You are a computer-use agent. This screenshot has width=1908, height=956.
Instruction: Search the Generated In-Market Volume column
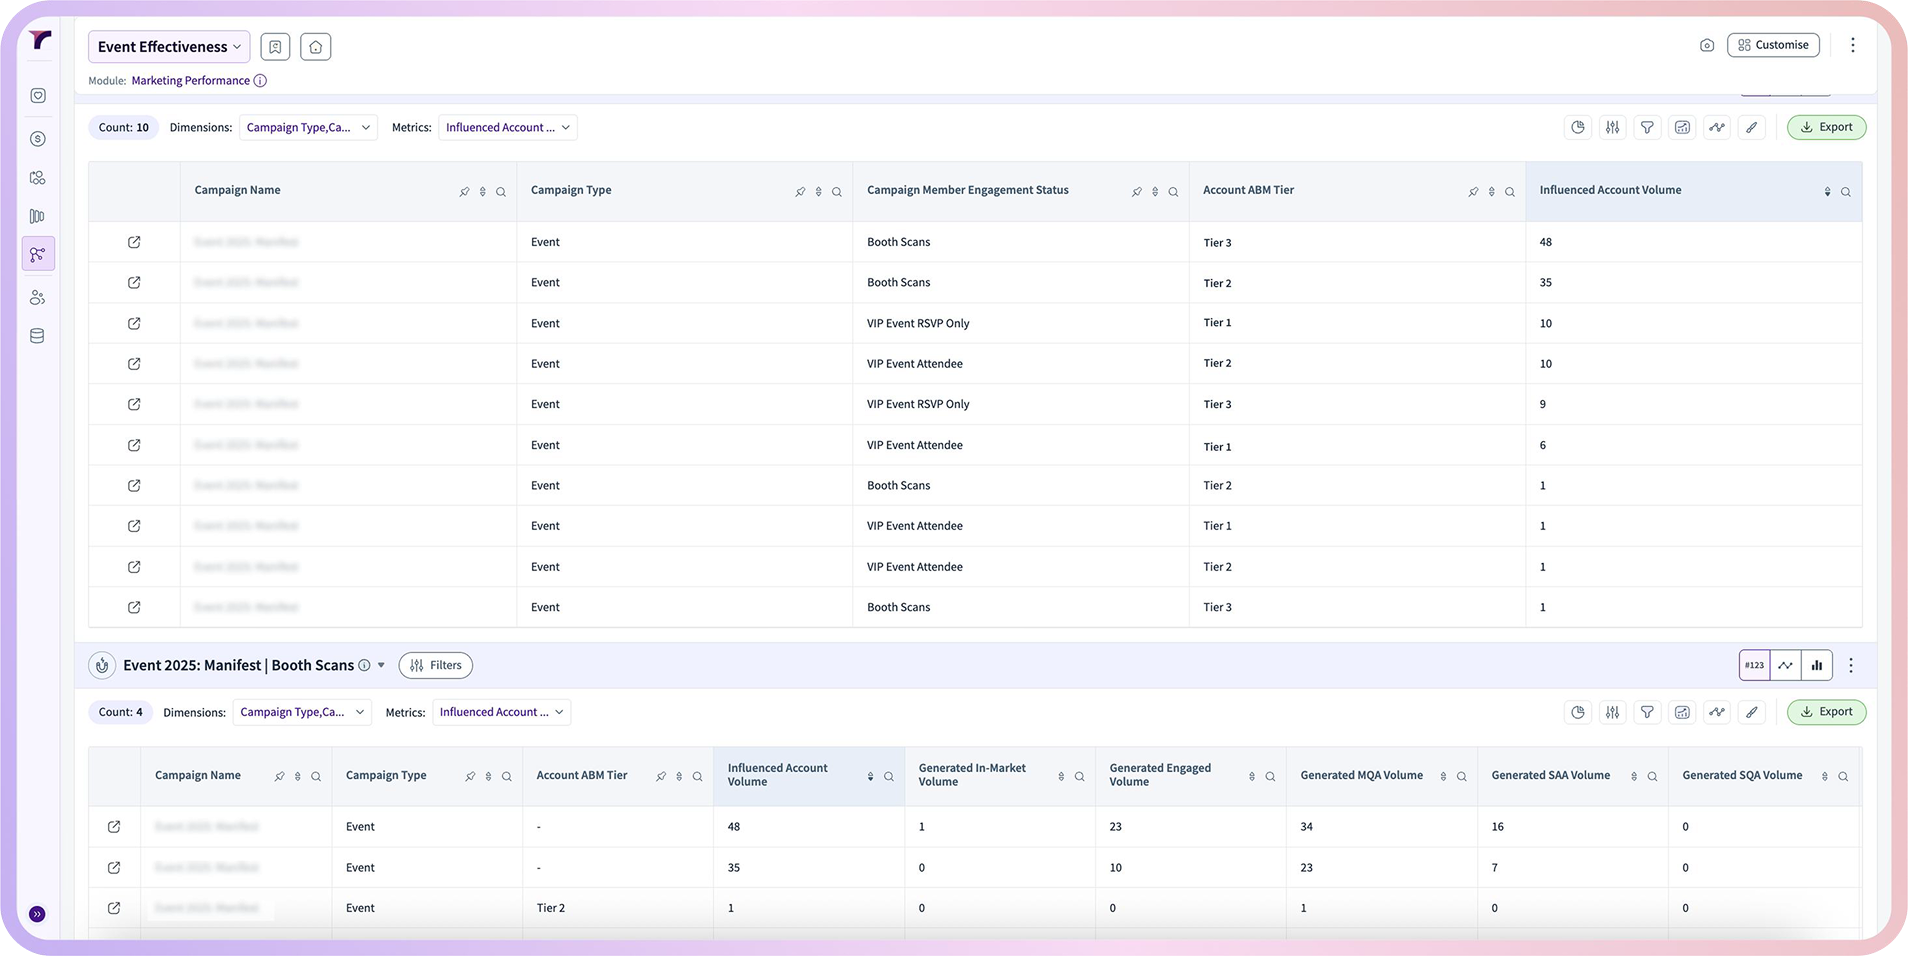pyautogui.click(x=1080, y=777)
